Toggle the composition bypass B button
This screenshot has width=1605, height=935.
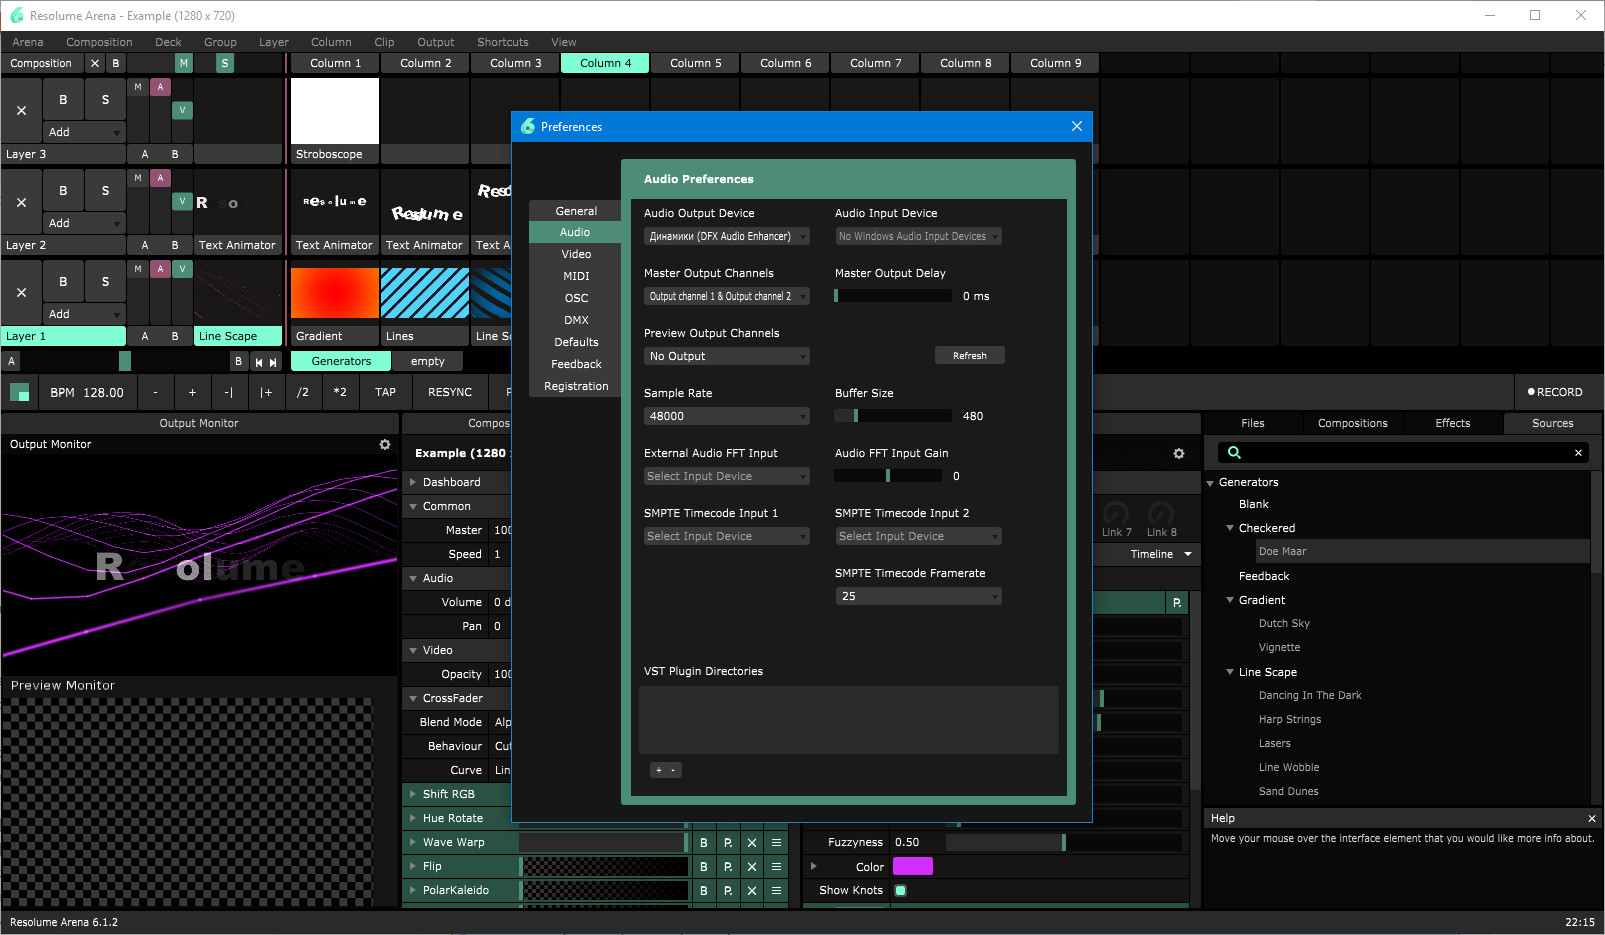116,63
